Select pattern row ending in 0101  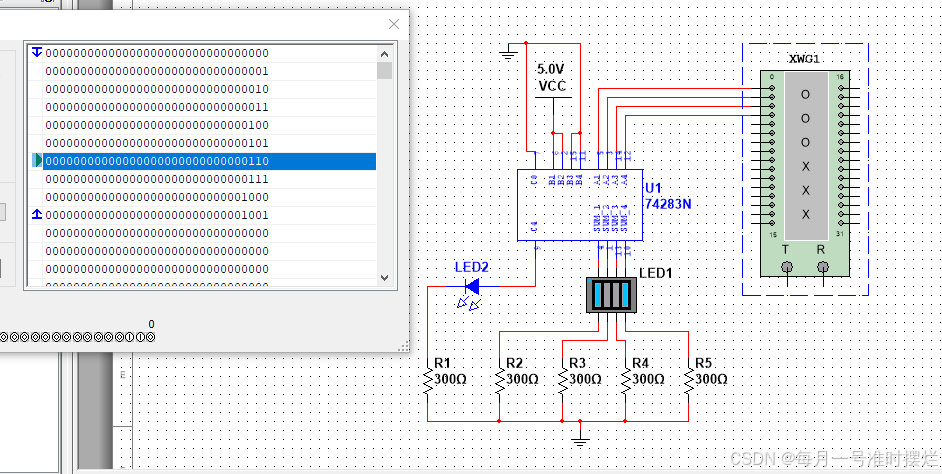click(210, 143)
